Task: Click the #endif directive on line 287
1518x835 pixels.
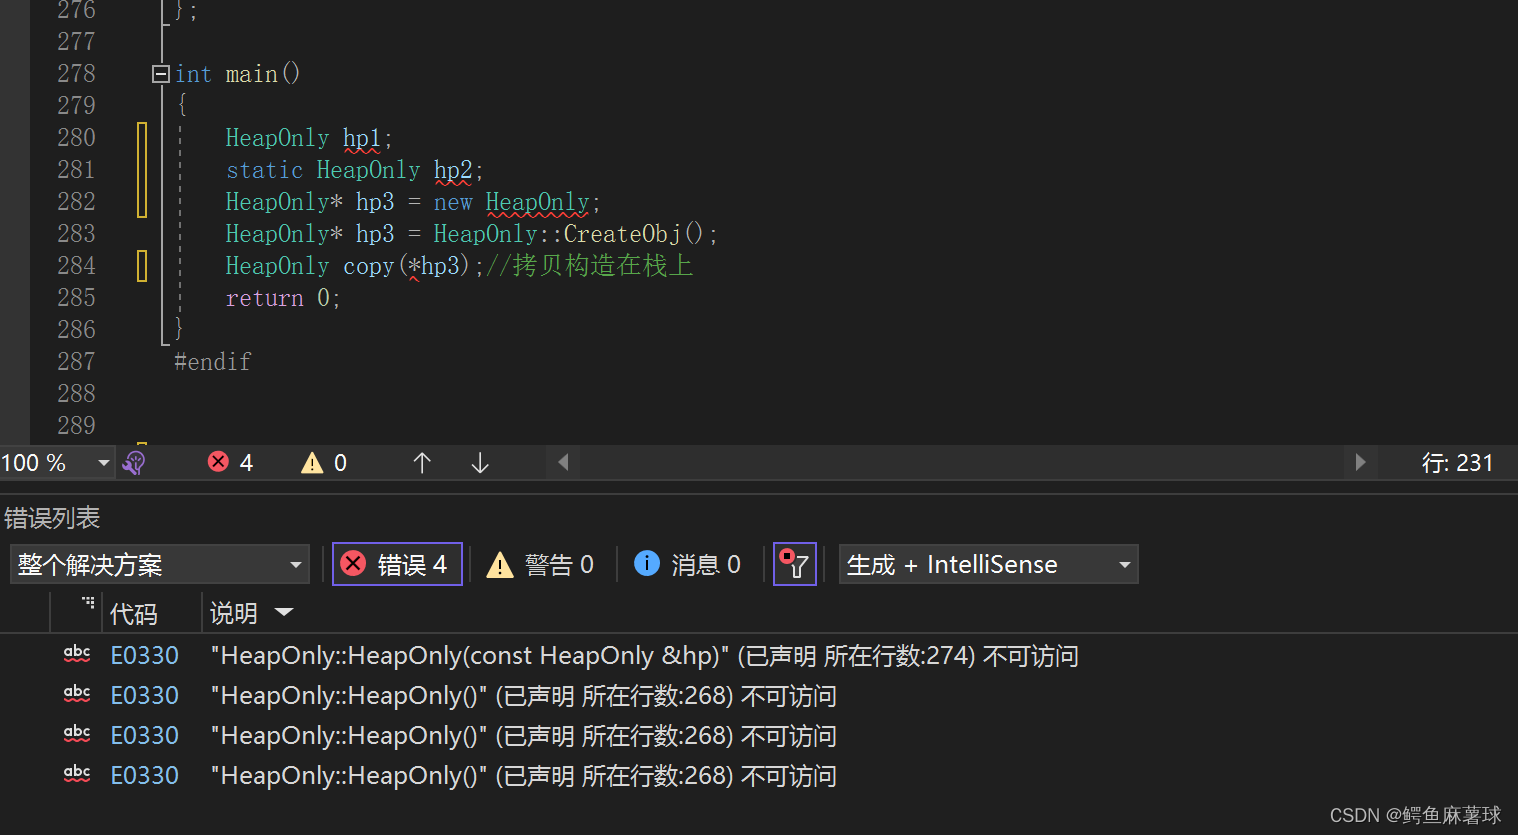Action: [x=213, y=362]
